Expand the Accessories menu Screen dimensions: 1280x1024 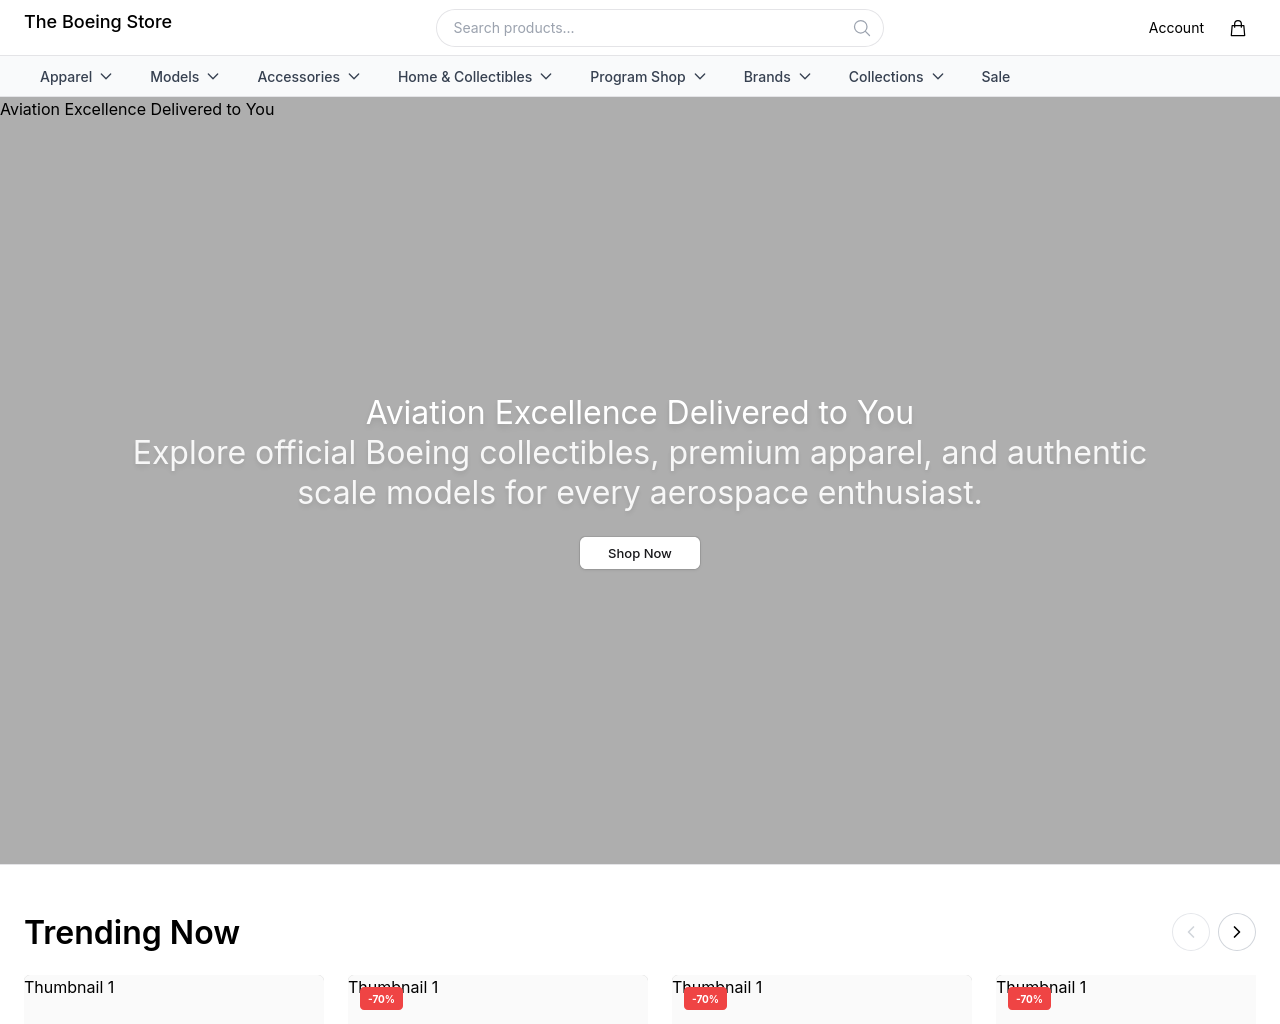(309, 77)
